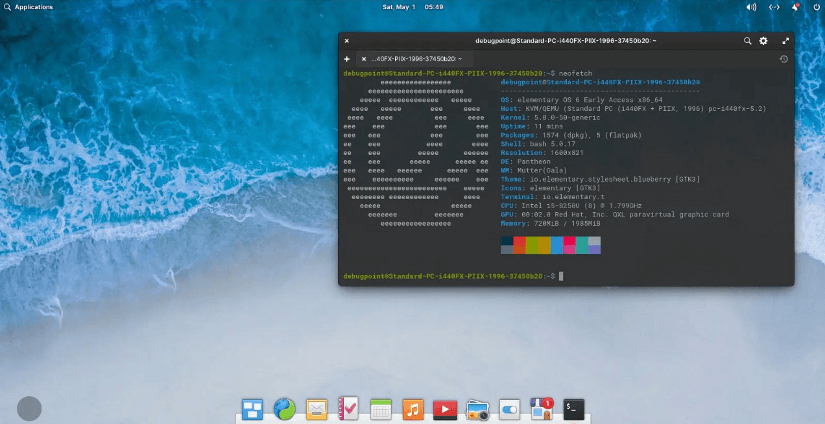Click the terminal search magnifier icon
This screenshot has height=424, width=825.
coord(747,41)
